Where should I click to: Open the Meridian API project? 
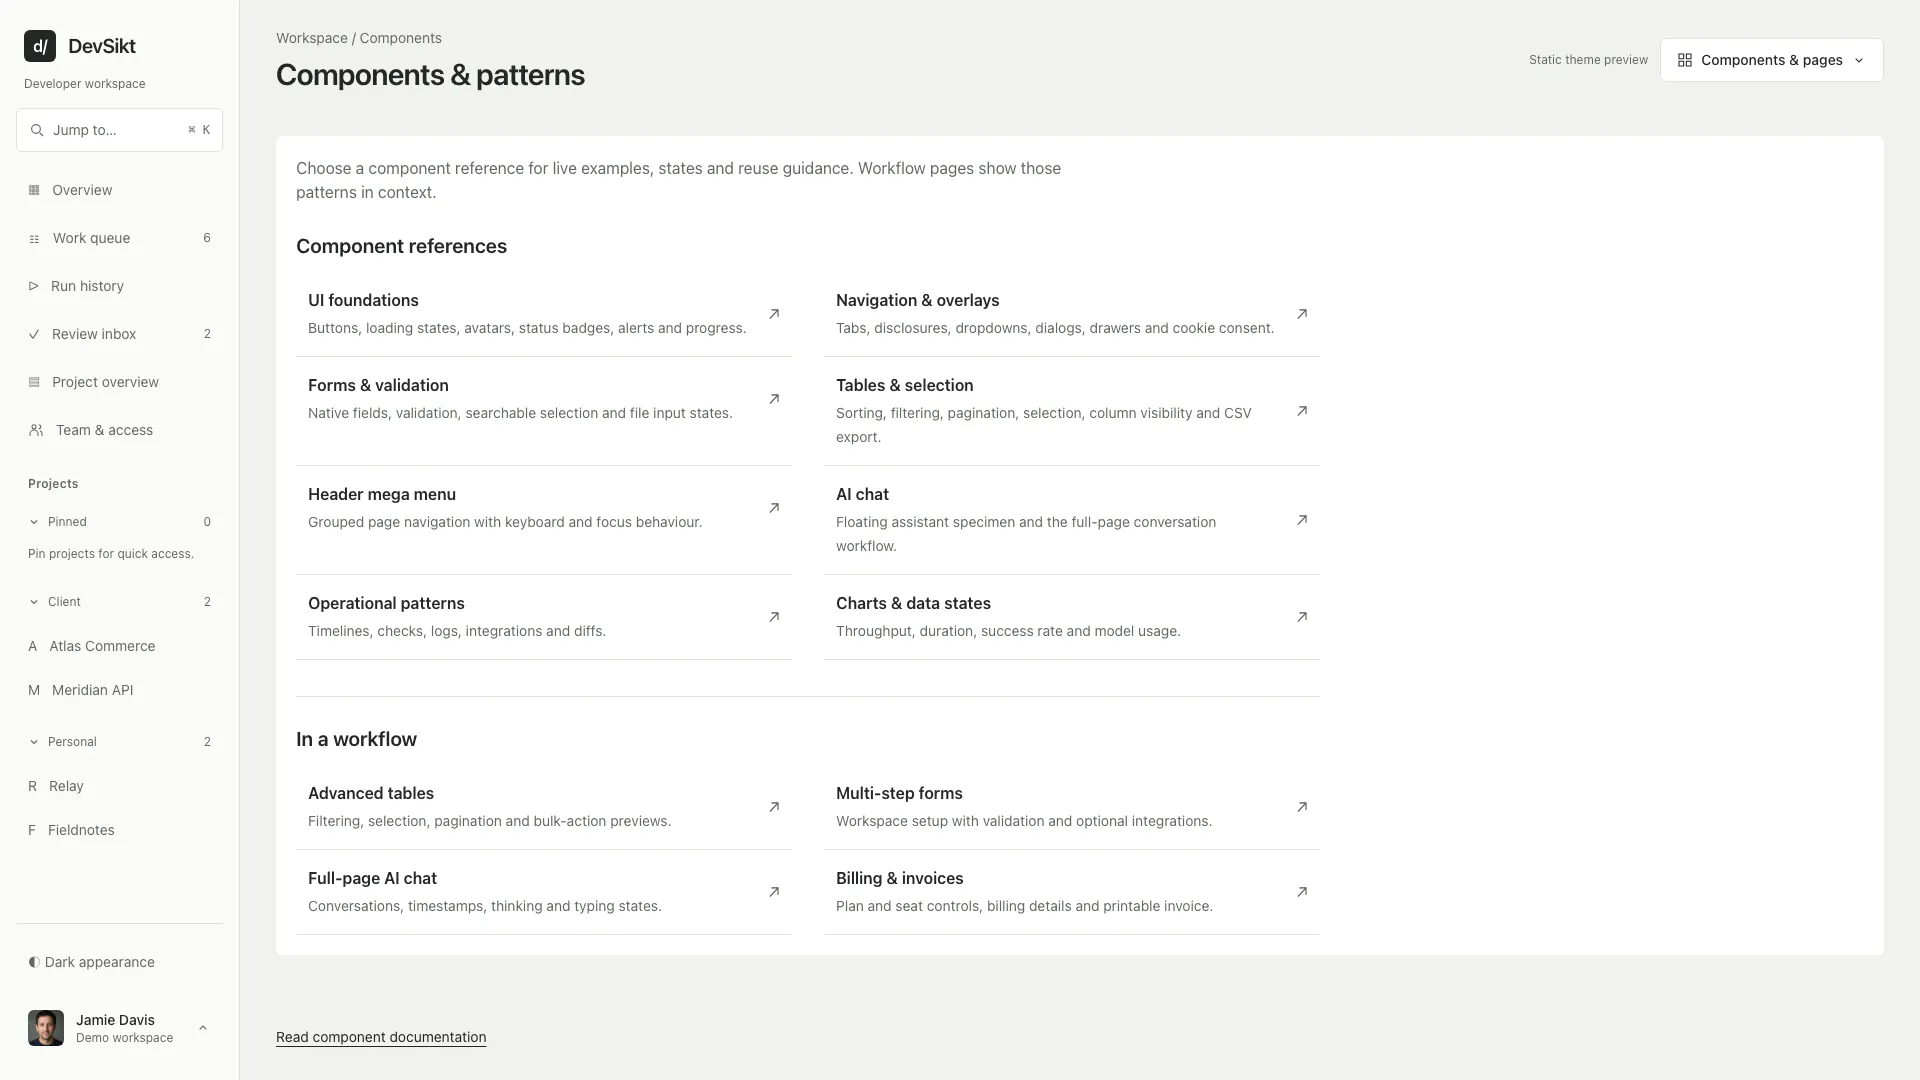[119, 690]
